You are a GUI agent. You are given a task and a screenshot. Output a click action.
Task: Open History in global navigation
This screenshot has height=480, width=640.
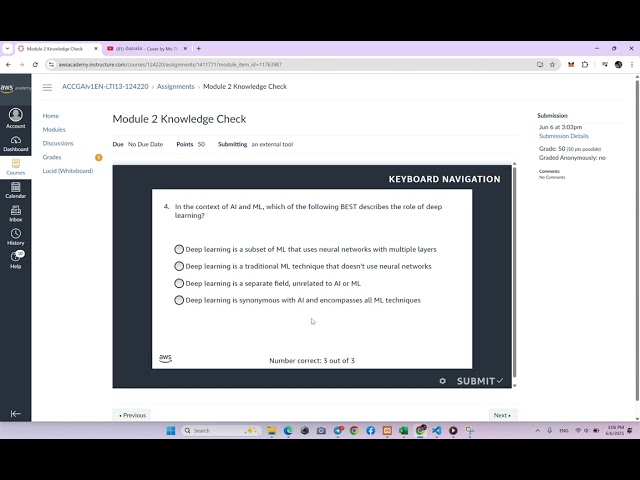pyautogui.click(x=16, y=238)
